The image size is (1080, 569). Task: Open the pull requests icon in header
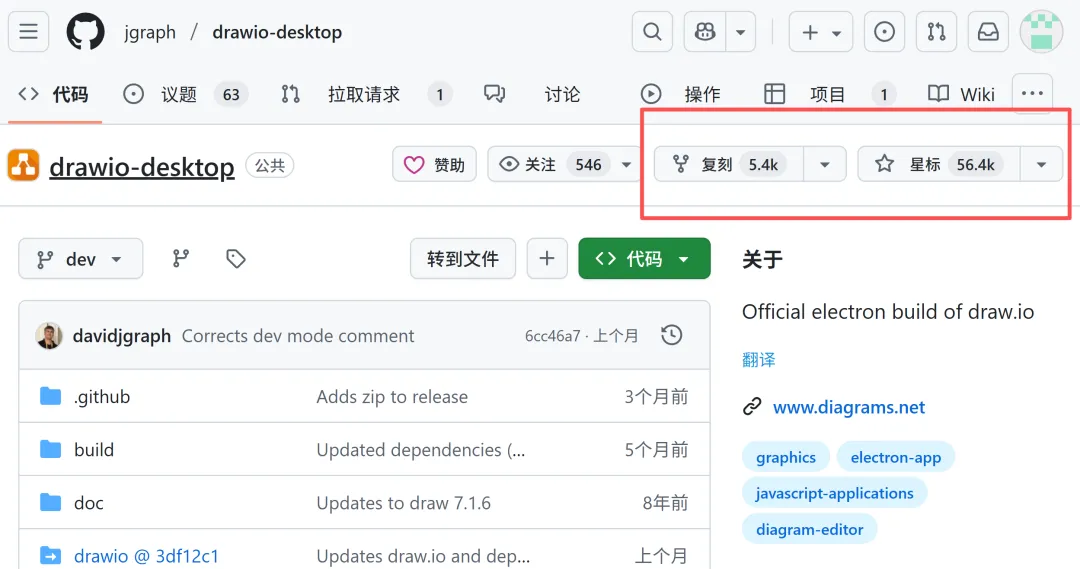point(936,32)
